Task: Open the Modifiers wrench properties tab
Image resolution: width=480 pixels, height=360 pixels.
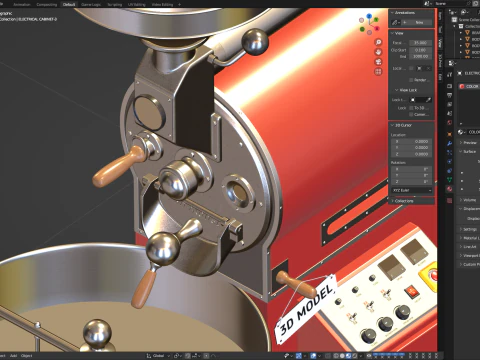Action: (449, 143)
